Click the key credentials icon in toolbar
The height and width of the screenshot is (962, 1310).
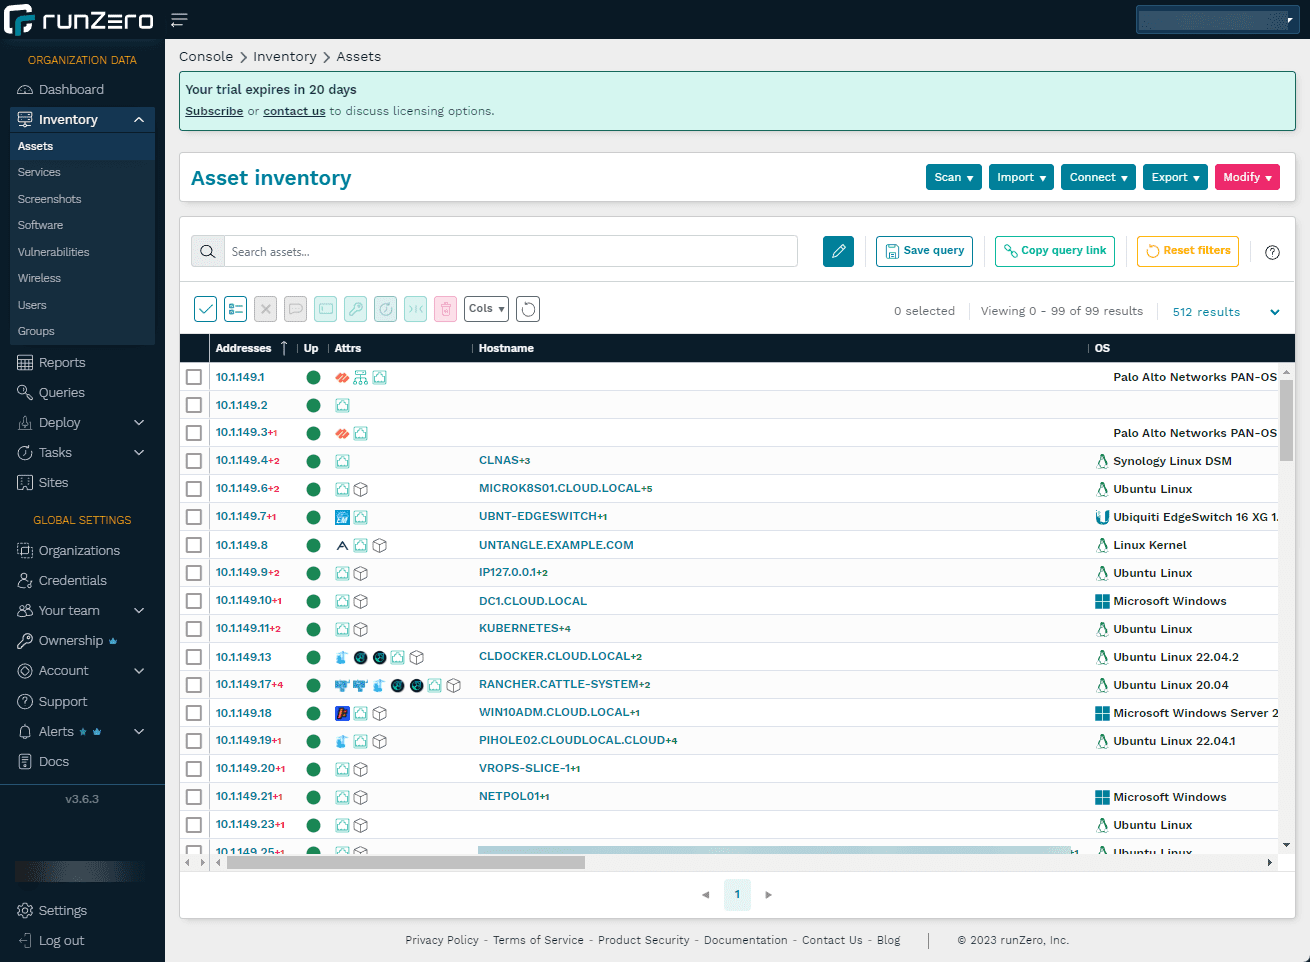point(356,309)
